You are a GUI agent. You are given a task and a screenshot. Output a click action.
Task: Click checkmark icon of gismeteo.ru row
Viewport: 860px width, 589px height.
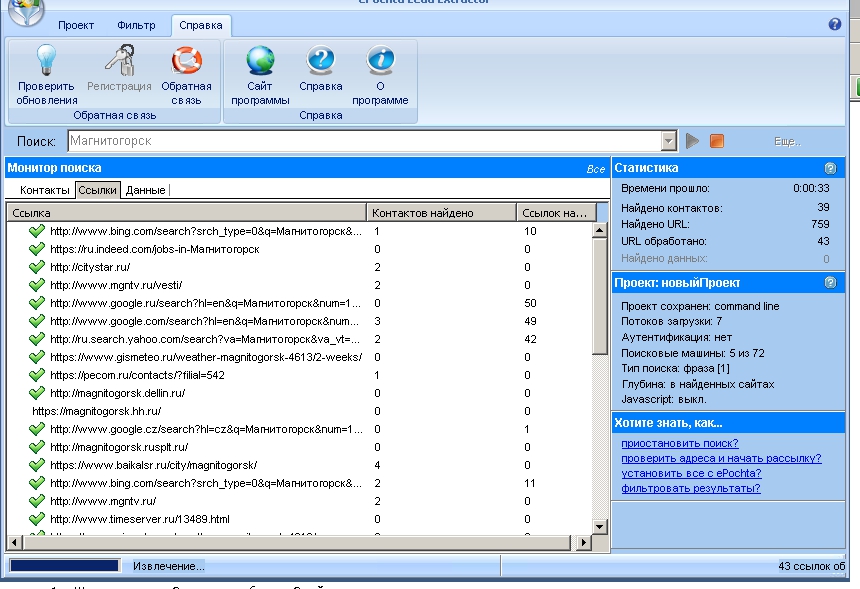tap(37, 357)
